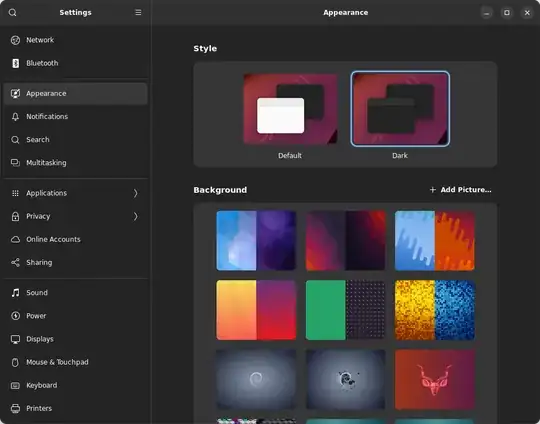
Task: Click the Displays monitor icon
Action: click(15, 339)
